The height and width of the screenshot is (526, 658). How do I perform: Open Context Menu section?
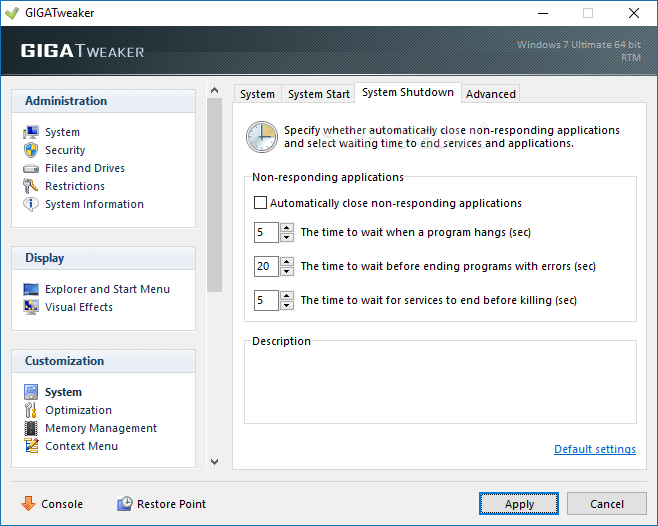81,446
